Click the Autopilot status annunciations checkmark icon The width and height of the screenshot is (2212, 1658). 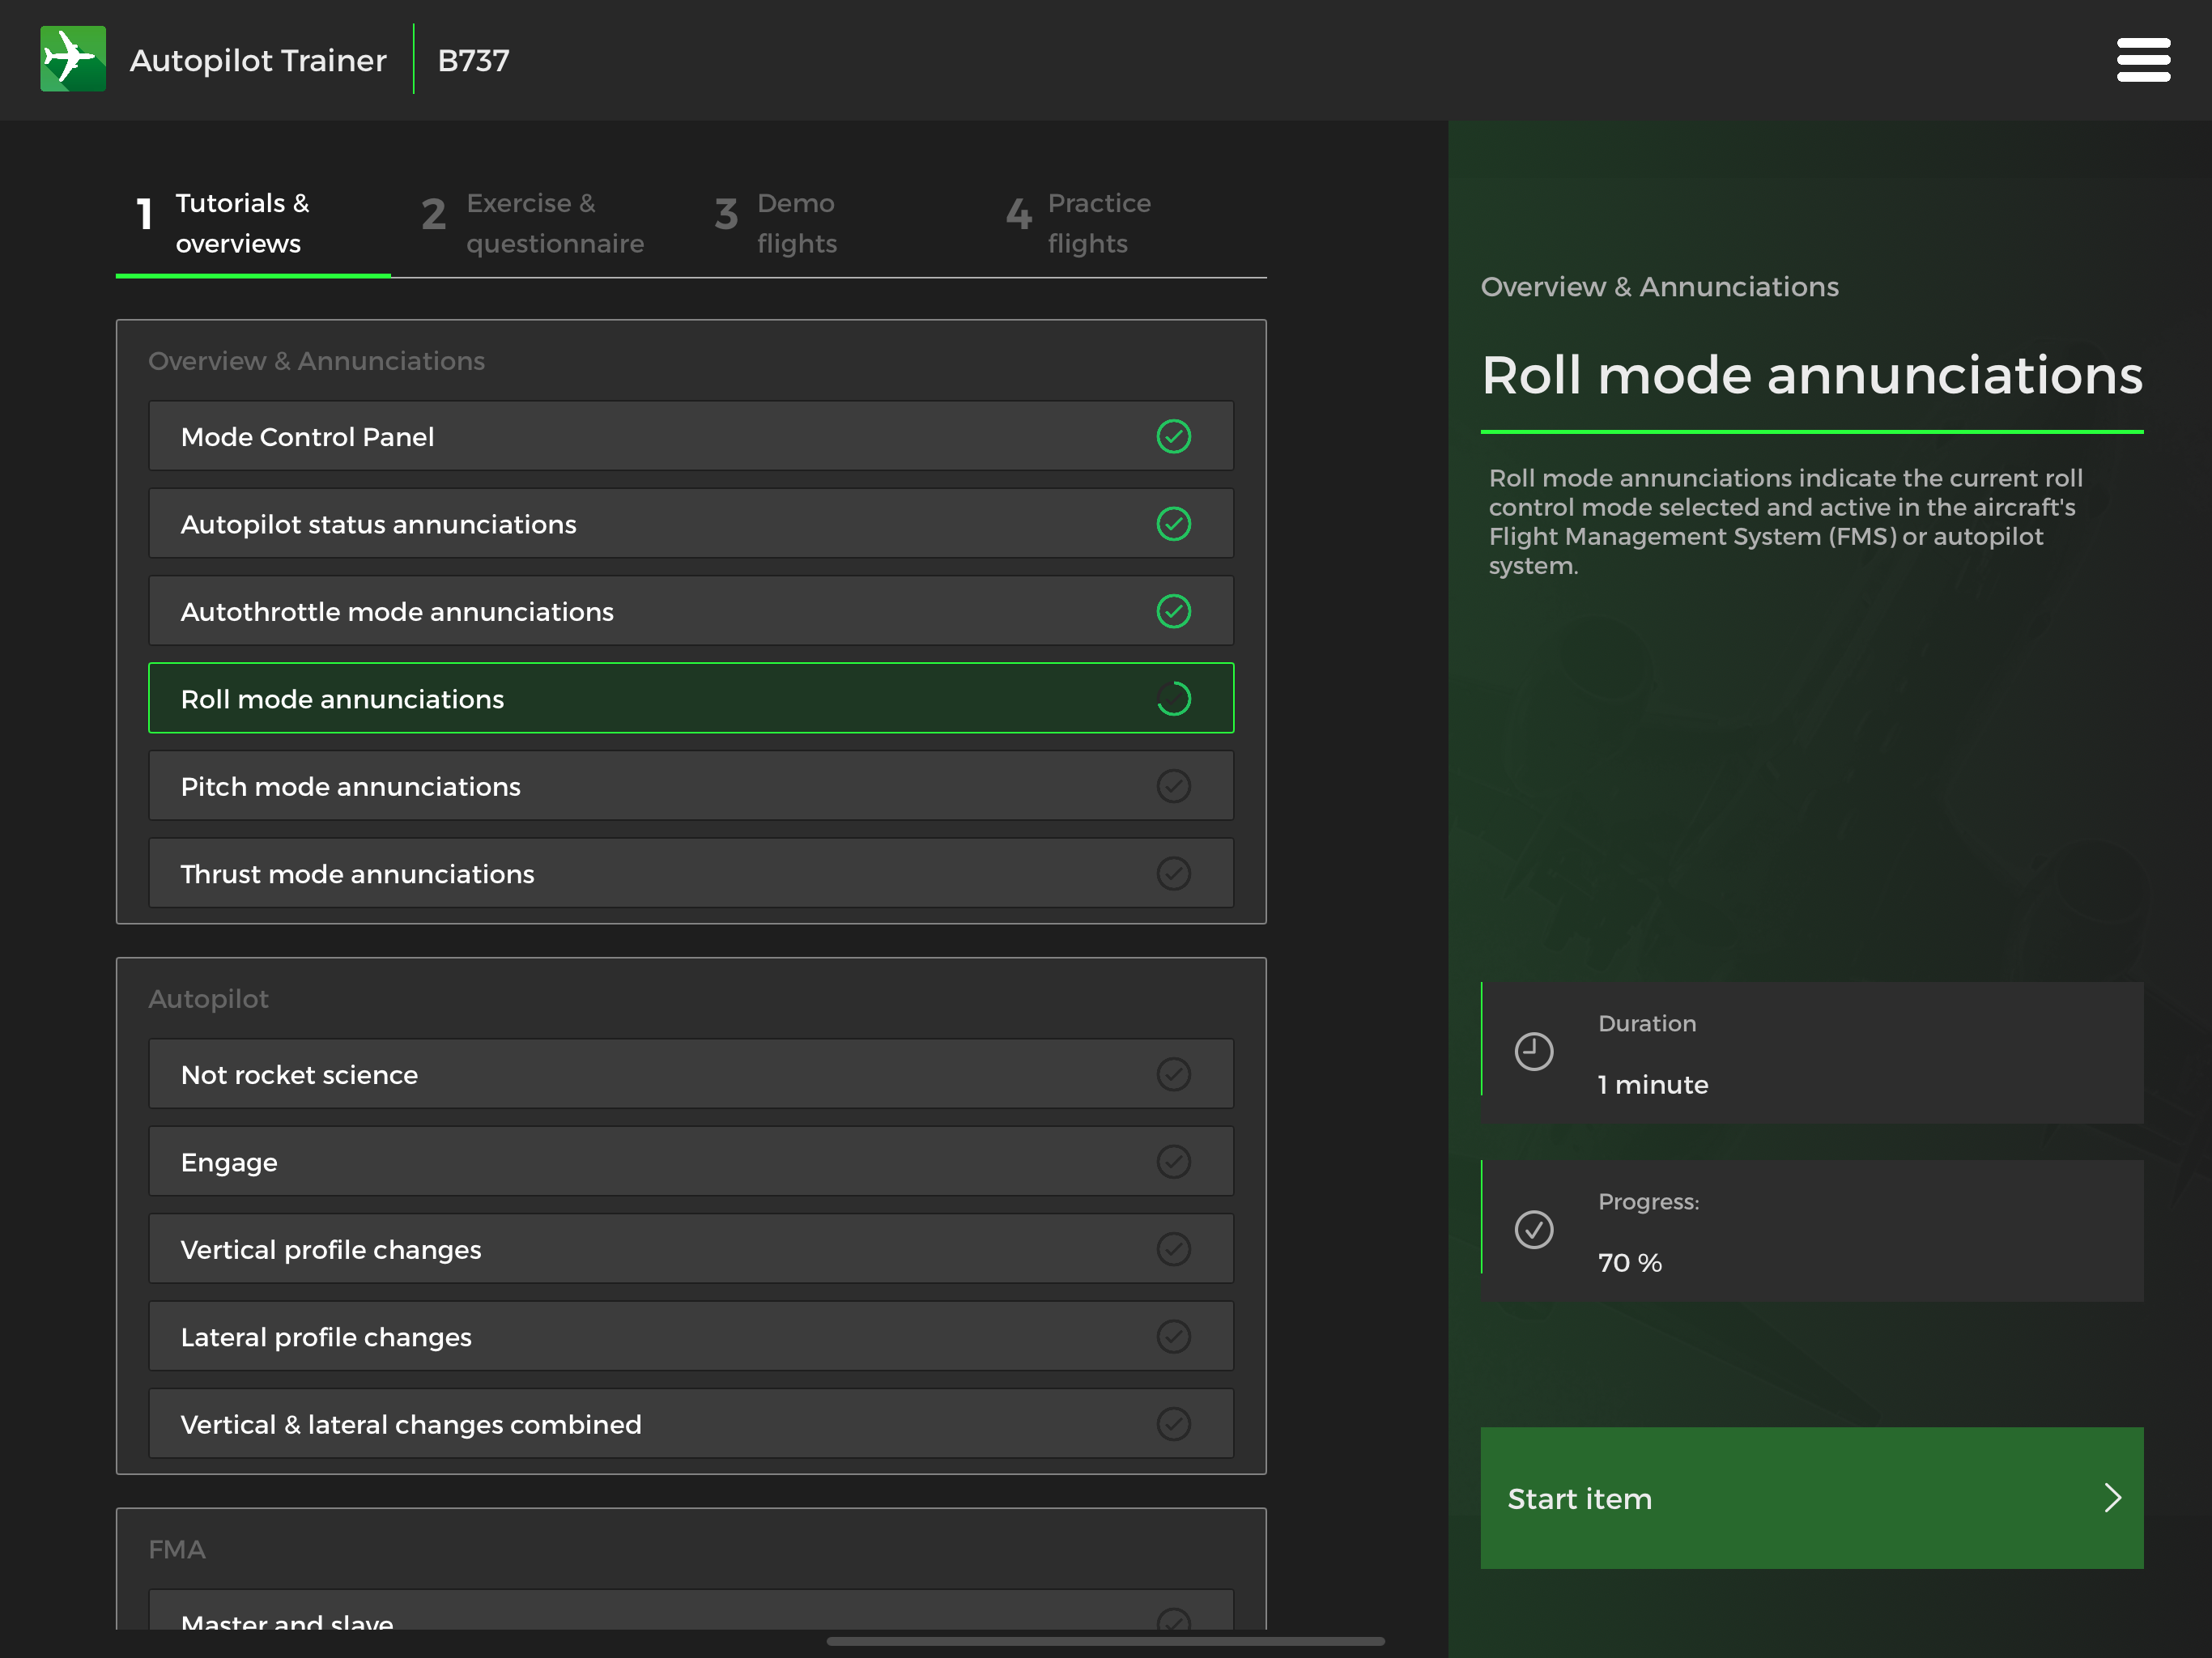click(1173, 524)
